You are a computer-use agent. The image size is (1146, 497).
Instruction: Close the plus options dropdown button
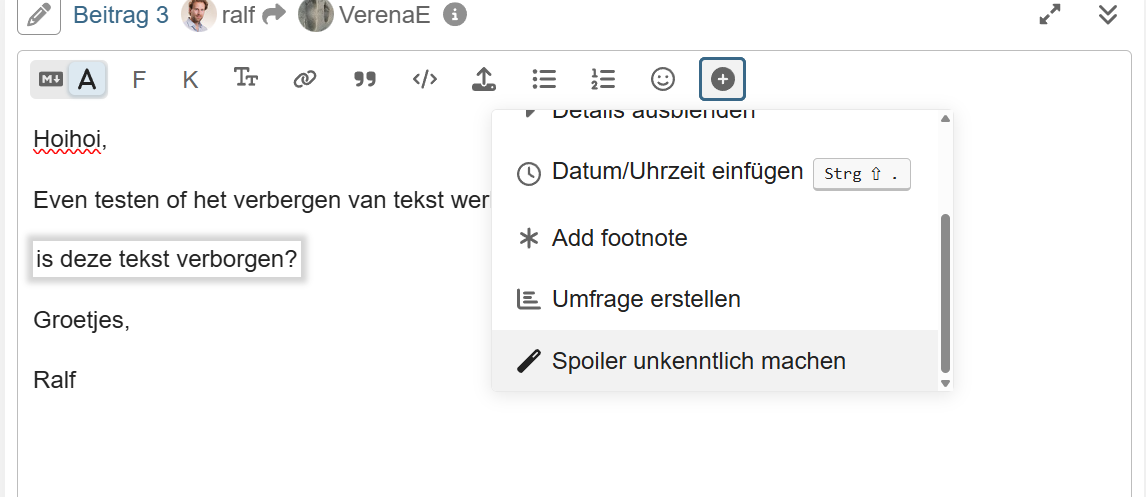point(722,79)
